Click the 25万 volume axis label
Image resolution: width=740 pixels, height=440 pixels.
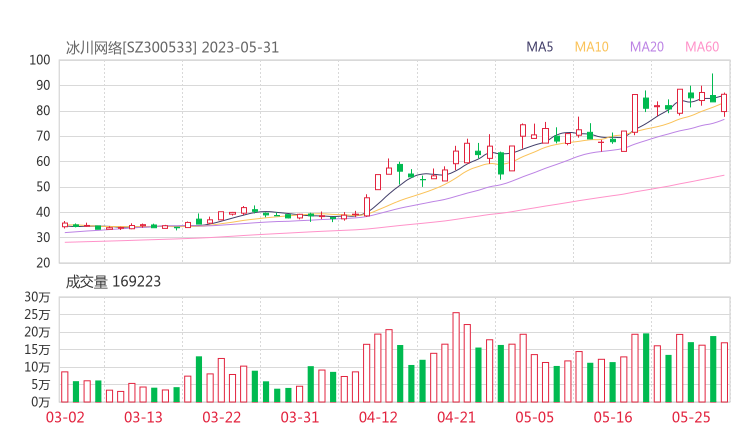tap(37, 314)
